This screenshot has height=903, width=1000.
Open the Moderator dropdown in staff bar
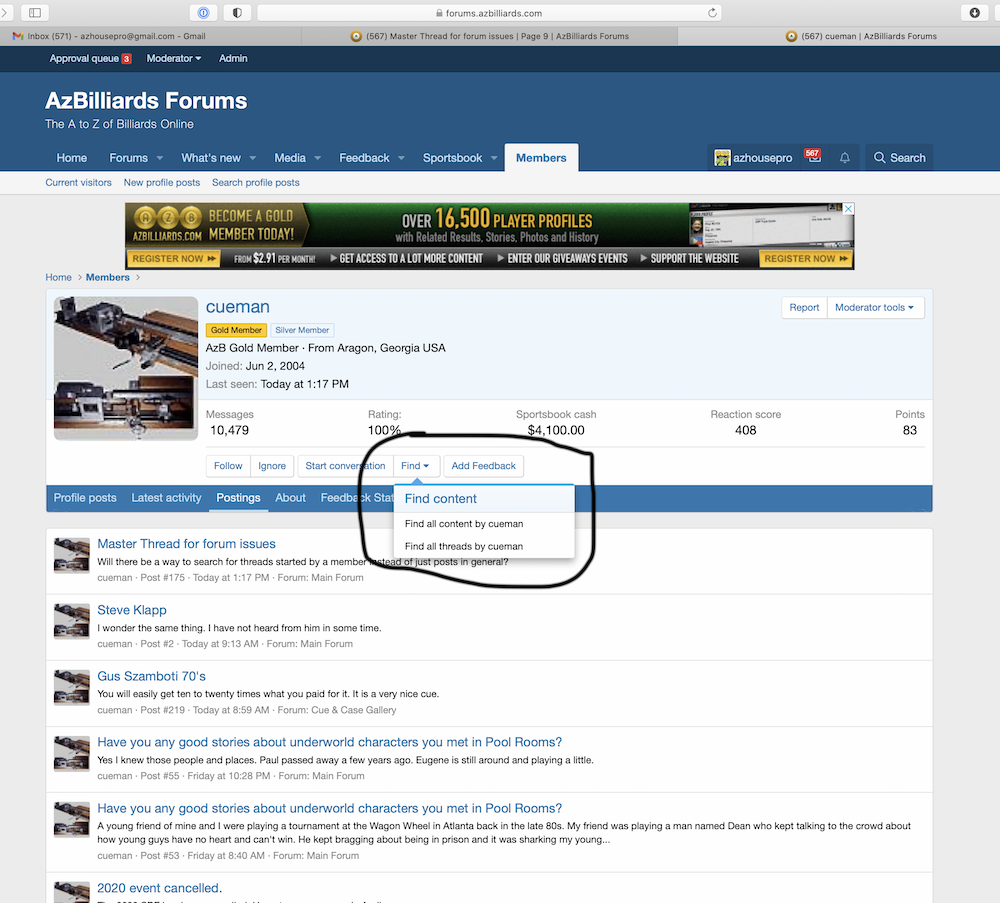click(173, 58)
